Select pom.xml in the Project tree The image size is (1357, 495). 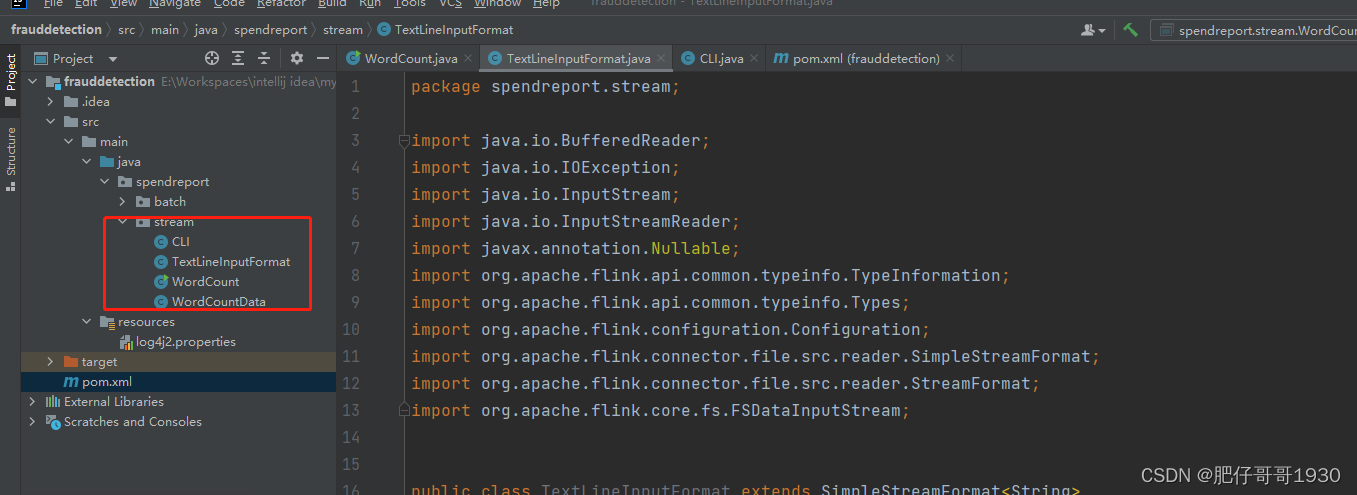click(x=107, y=381)
